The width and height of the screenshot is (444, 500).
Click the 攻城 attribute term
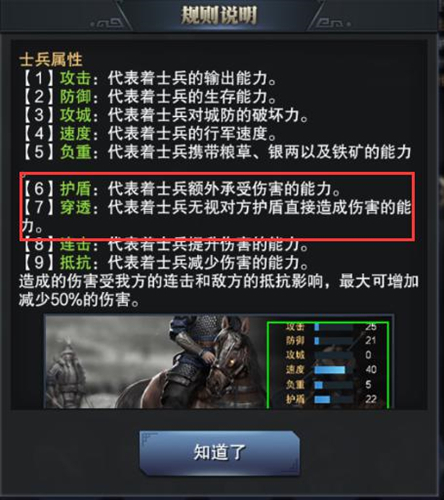[76, 115]
